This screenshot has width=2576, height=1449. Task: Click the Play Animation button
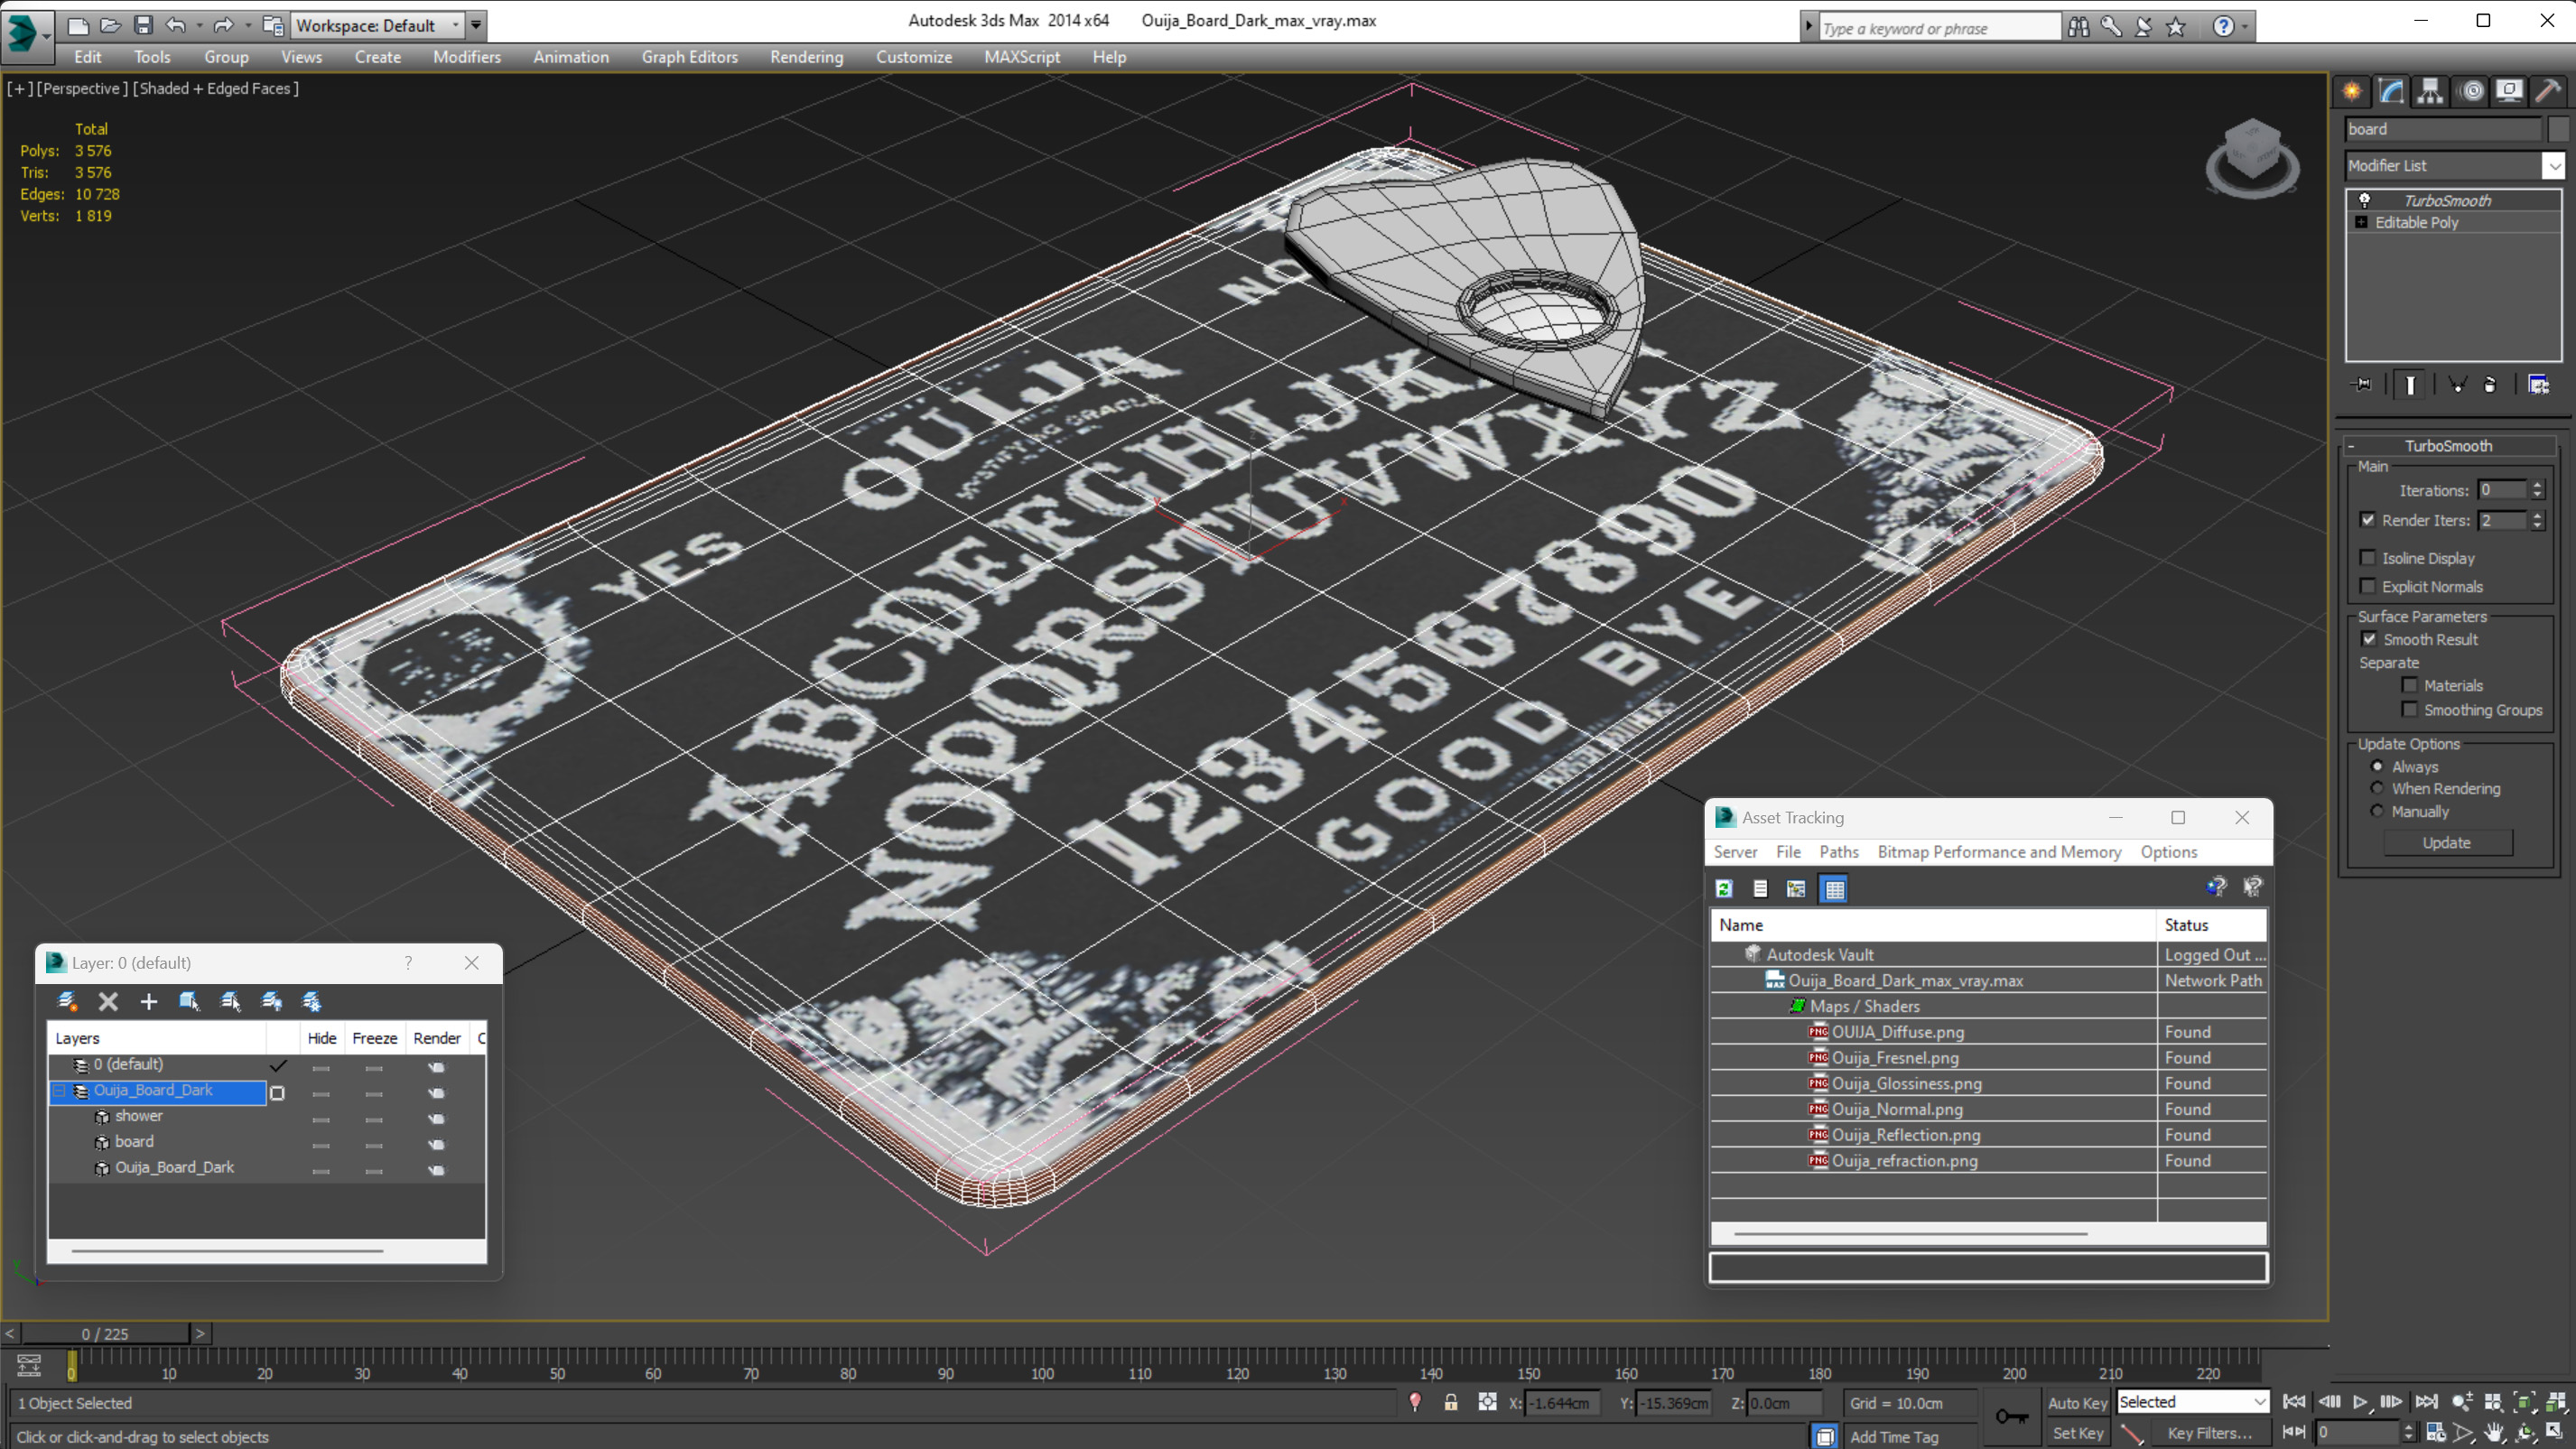(2359, 1401)
